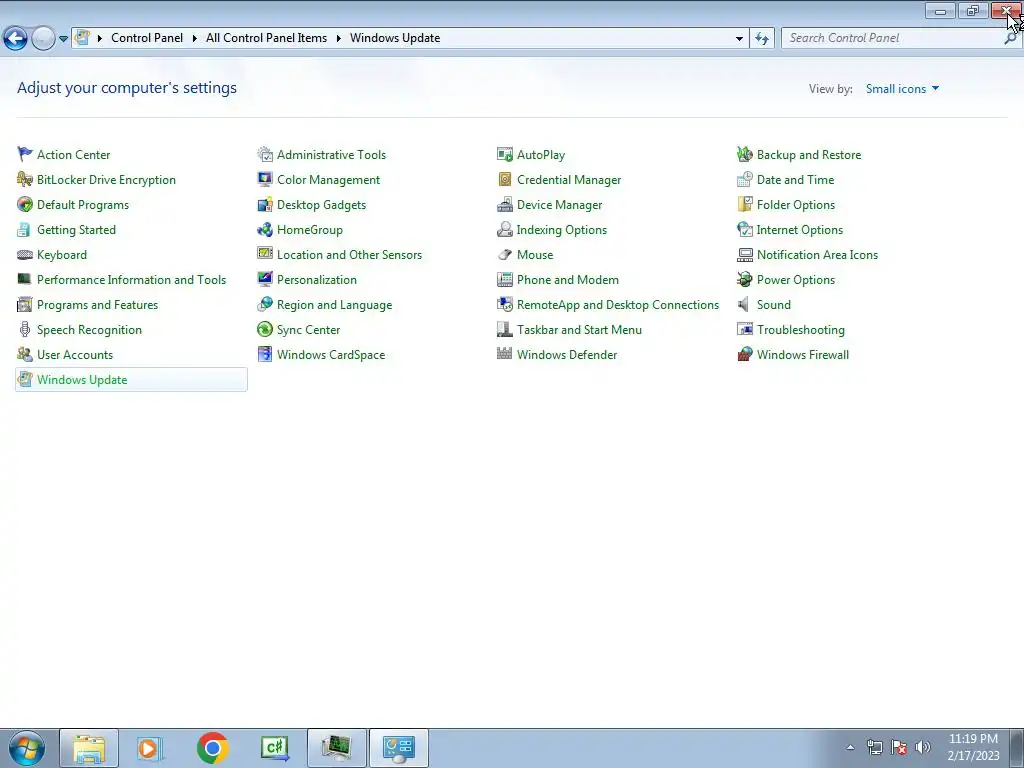Open Troubleshooting link
1024x768 pixels.
[801, 330]
